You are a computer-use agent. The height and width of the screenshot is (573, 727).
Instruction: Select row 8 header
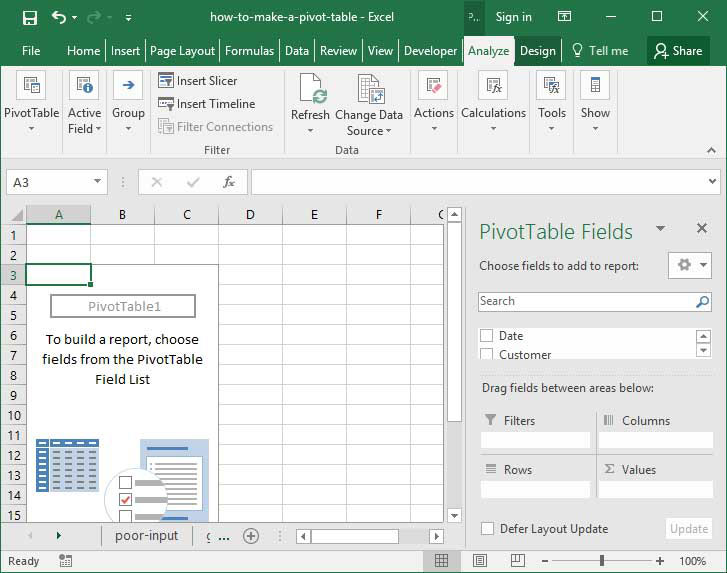pos(13,375)
